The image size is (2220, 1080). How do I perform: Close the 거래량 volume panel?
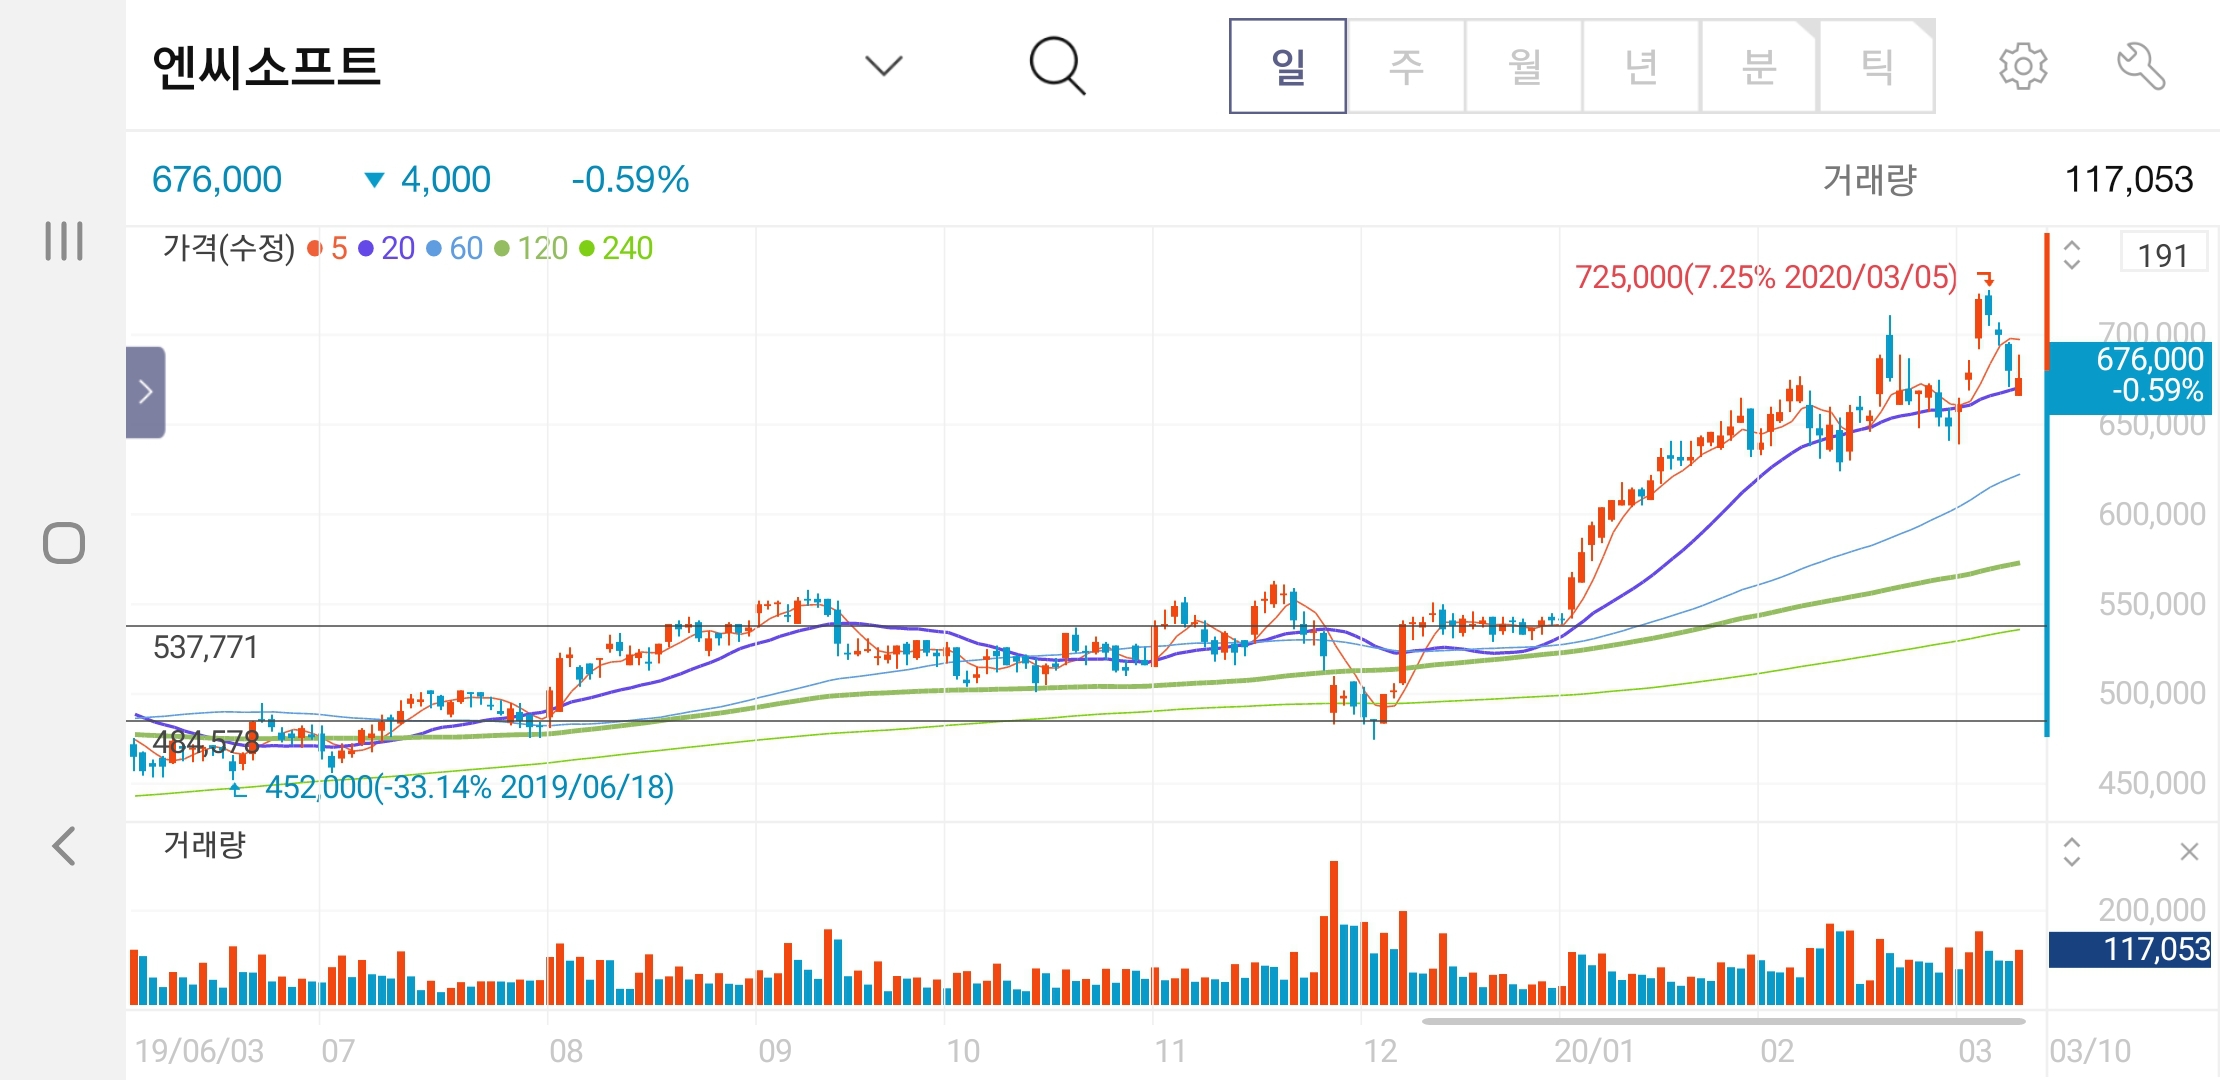coord(2189,852)
